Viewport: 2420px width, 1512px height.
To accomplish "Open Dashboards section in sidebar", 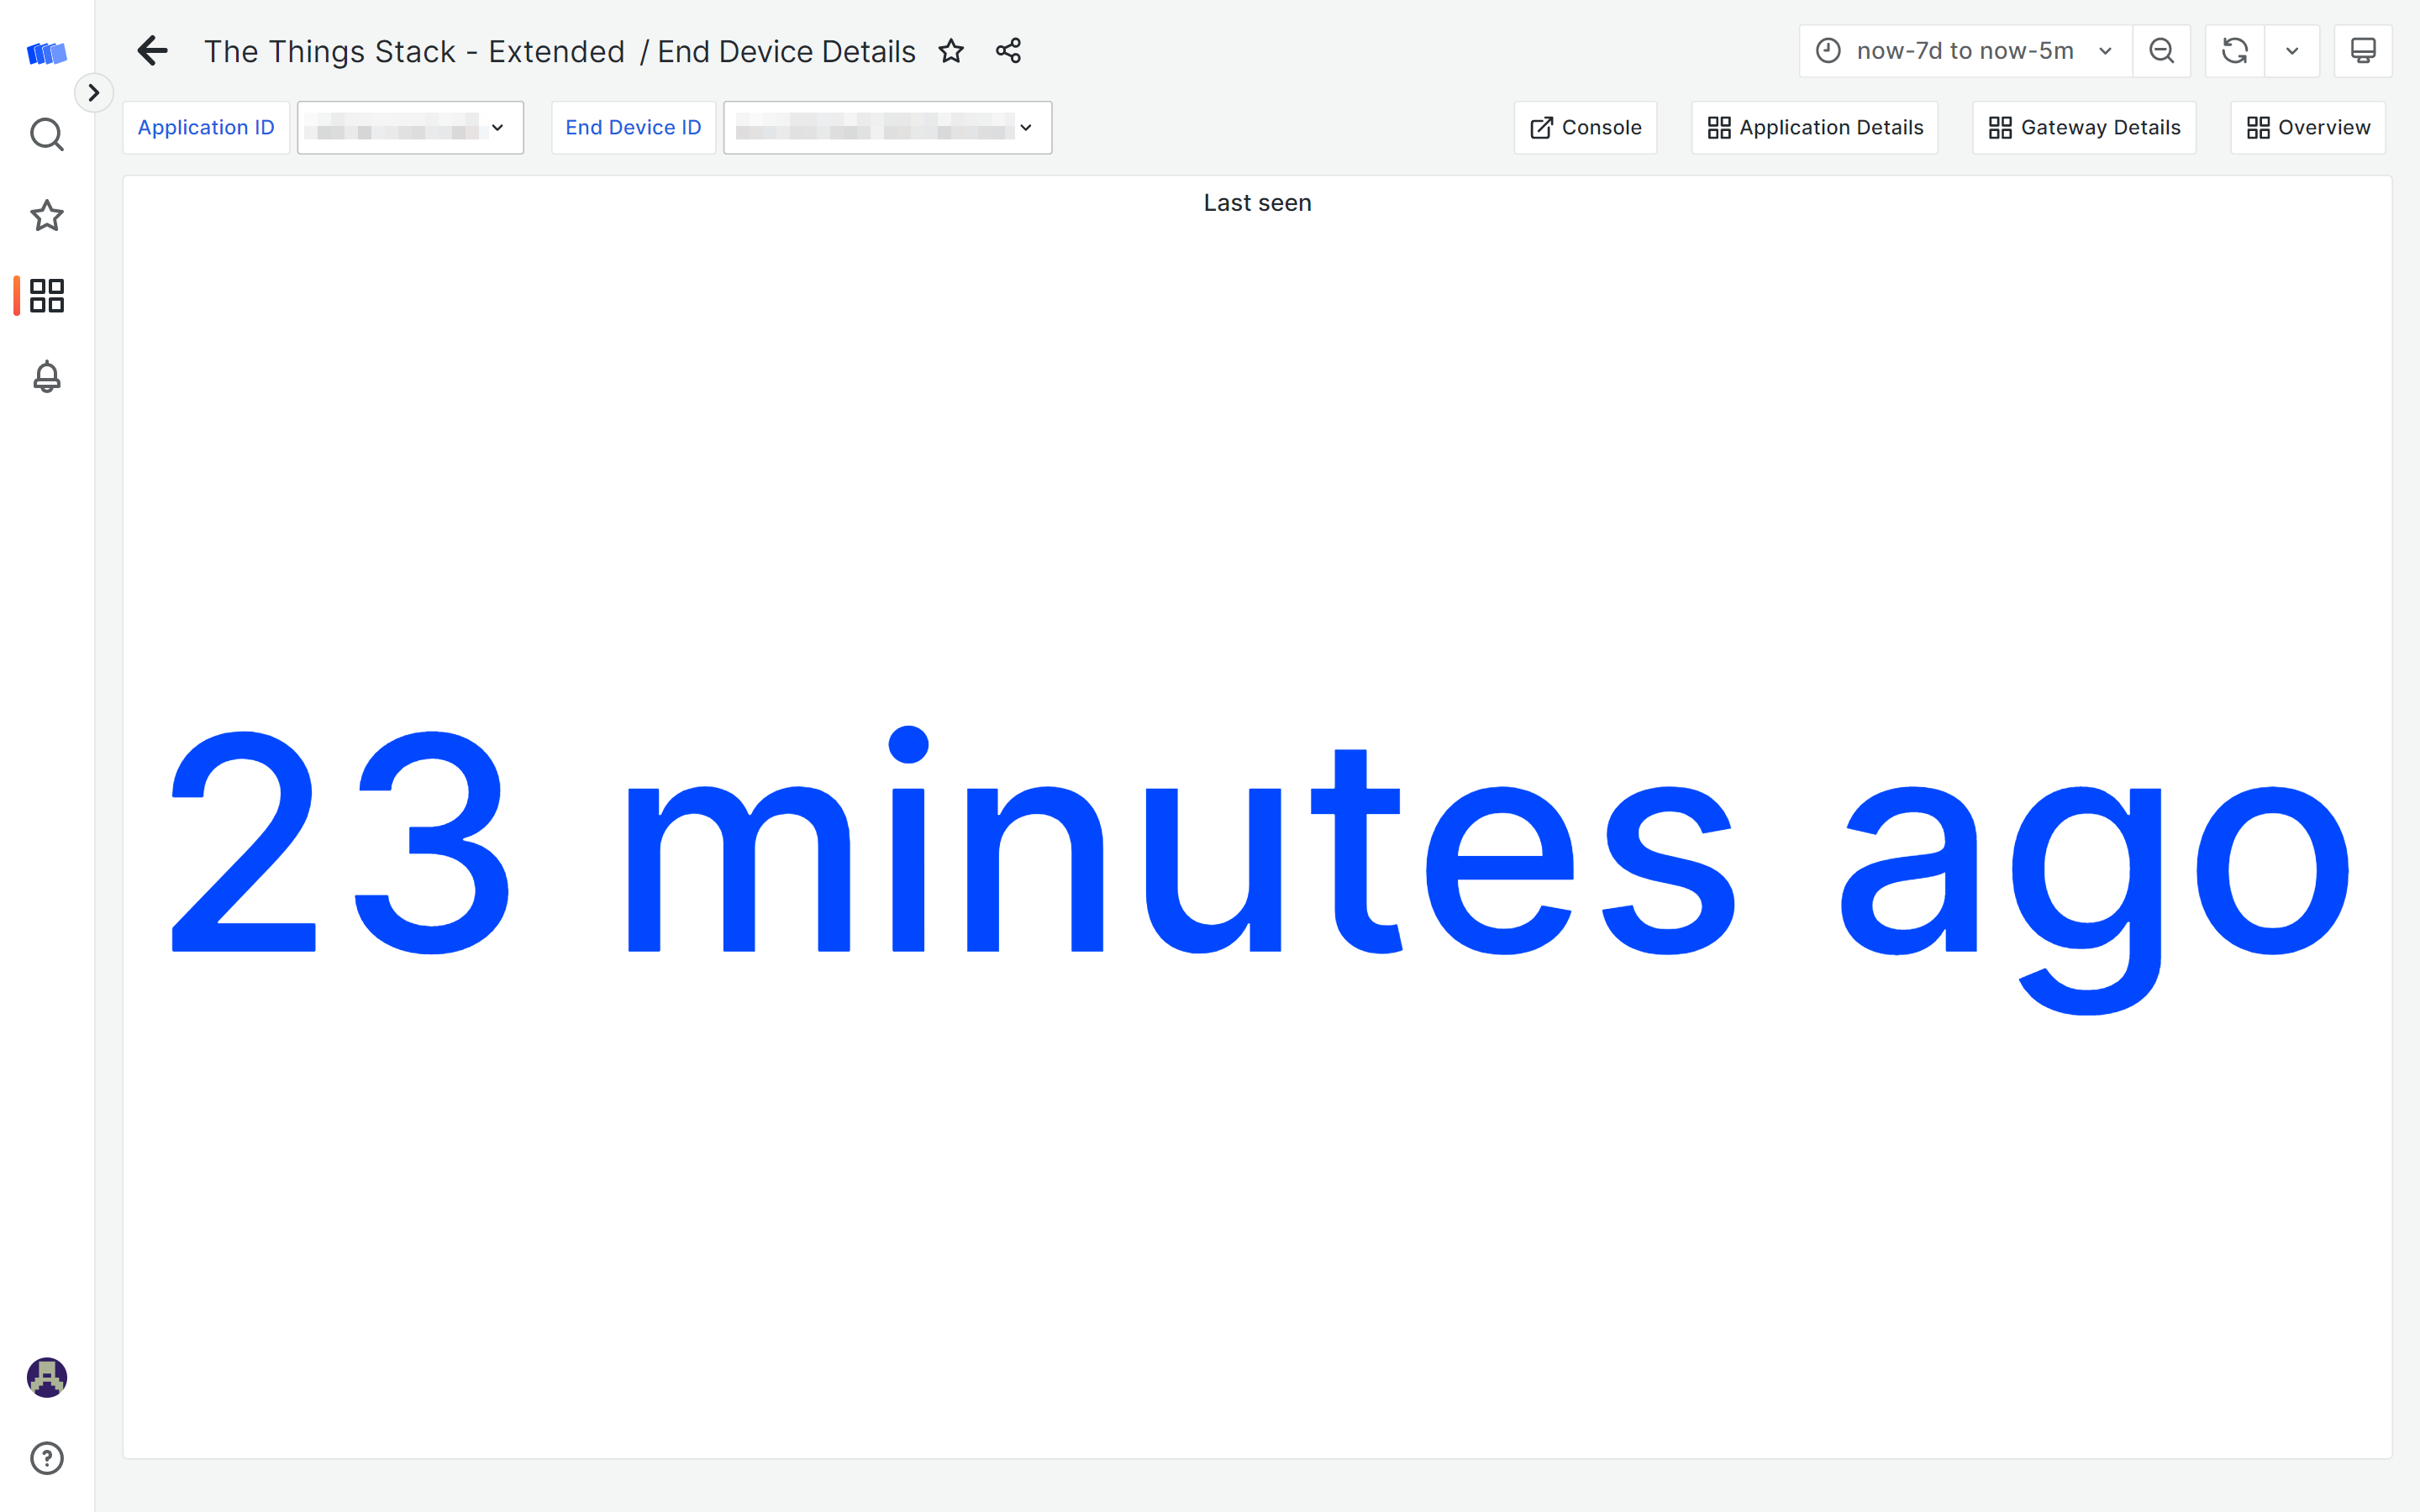I will click(x=46, y=296).
